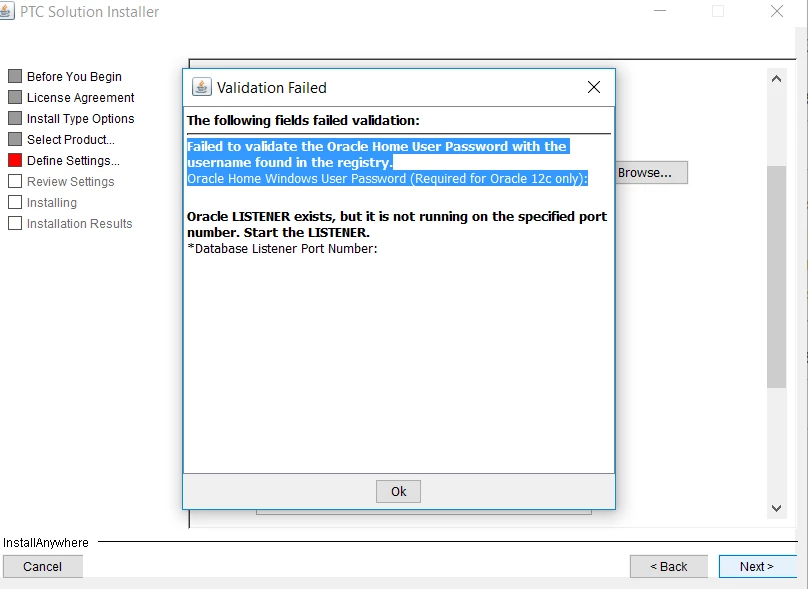This screenshot has height=589, width=808.
Task: Select the Install Type Options step
Action: pyautogui.click(x=80, y=119)
